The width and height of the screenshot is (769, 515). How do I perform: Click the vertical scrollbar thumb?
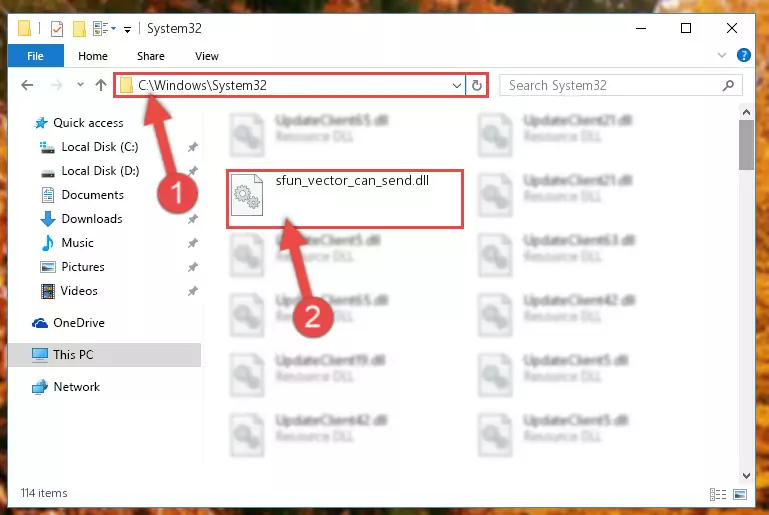(x=746, y=145)
